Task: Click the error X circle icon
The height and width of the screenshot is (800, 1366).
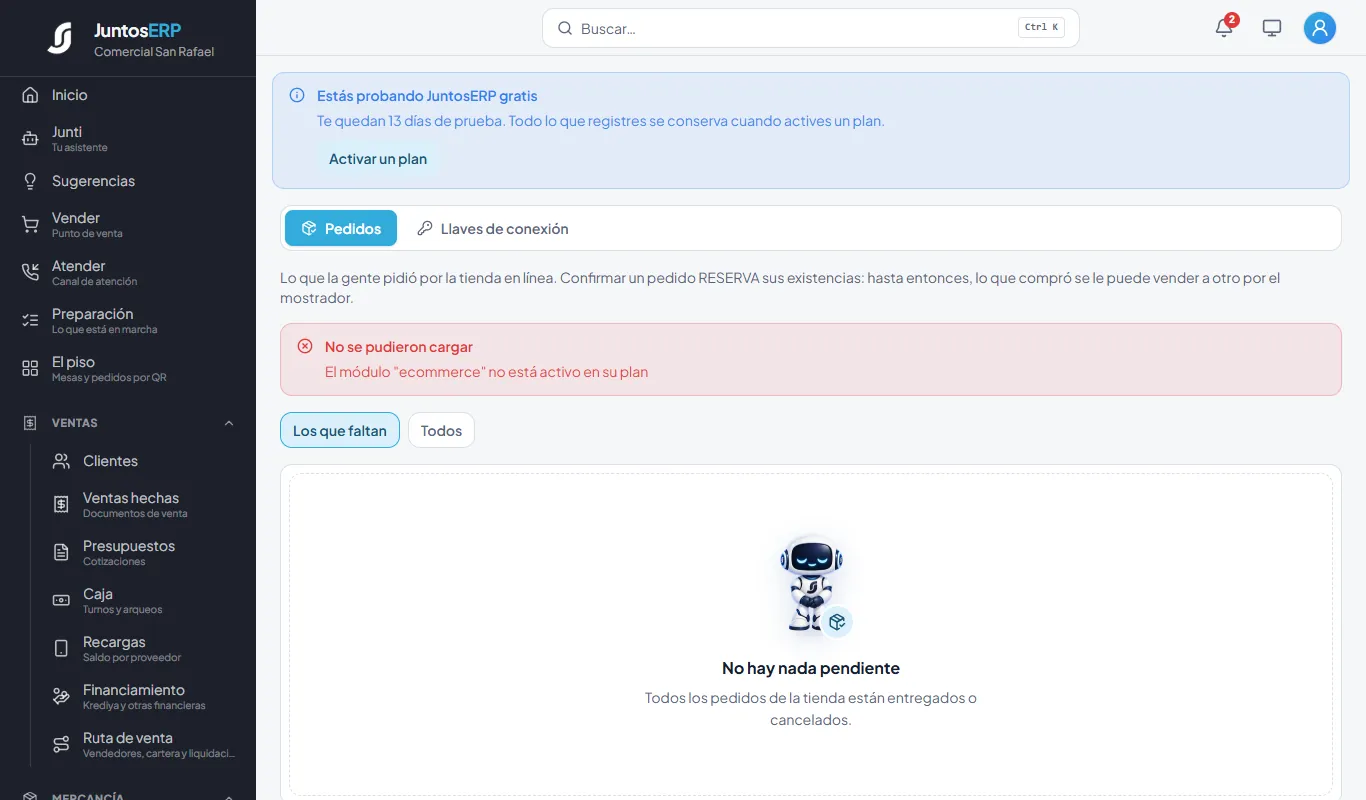Action: pyautogui.click(x=305, y=346)
